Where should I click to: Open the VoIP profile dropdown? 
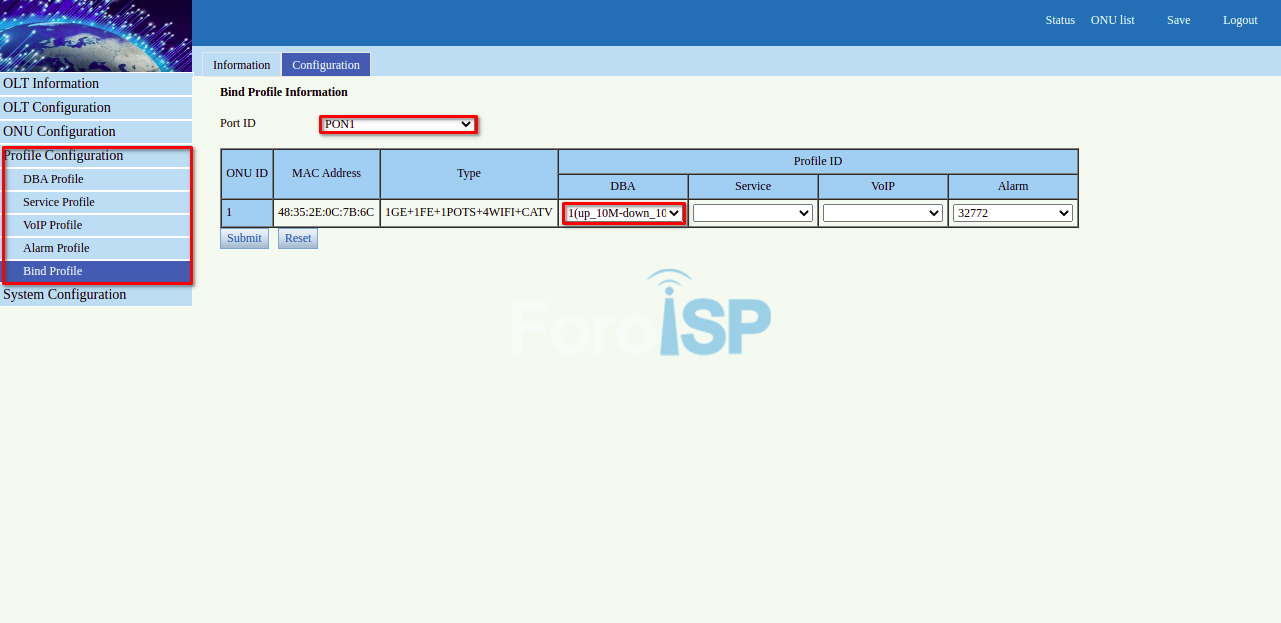pyautogui.click(x=882, y=213)
